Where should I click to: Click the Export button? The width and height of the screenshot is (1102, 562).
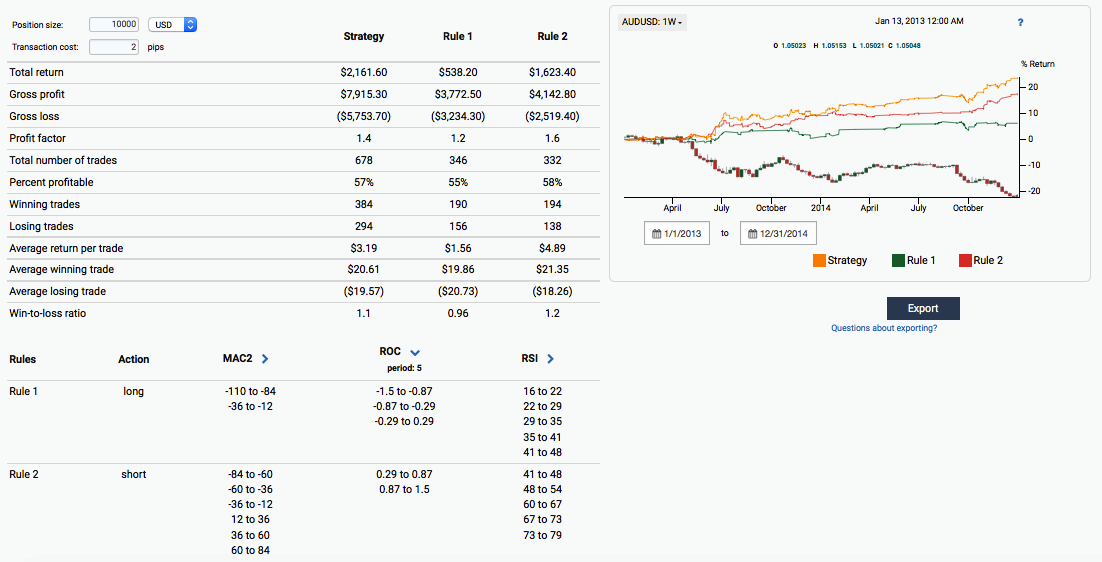click(923, 308)
